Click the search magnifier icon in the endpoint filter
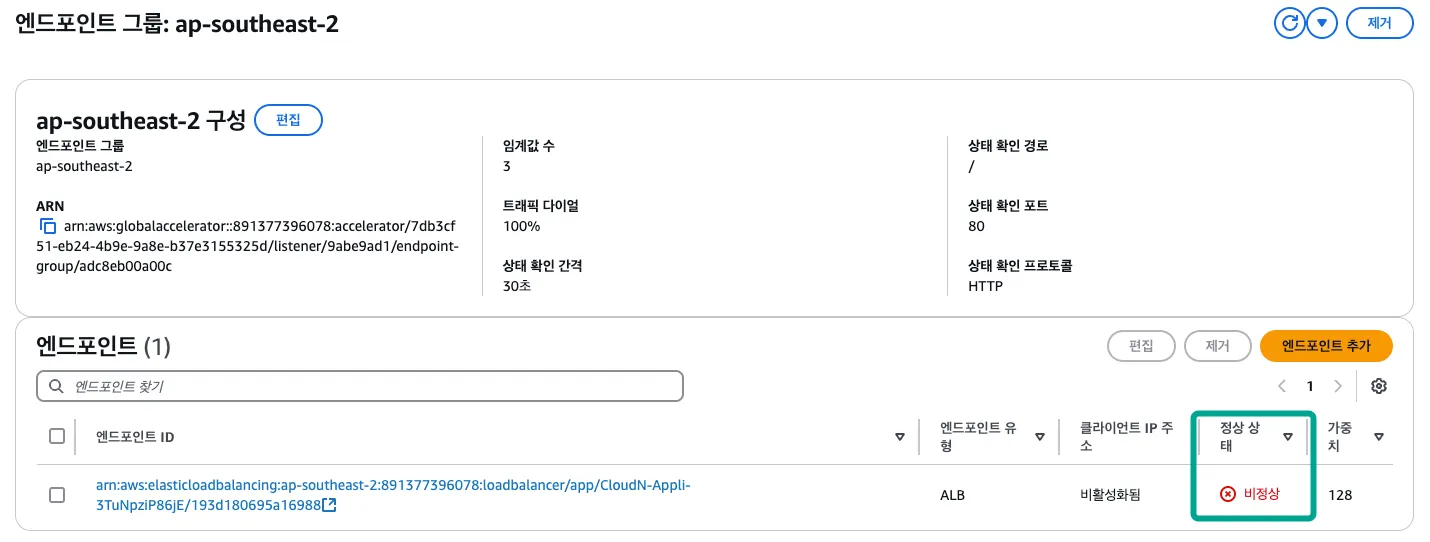Image resolution: width=1430 pixels, height=542 pixels. 55,386
